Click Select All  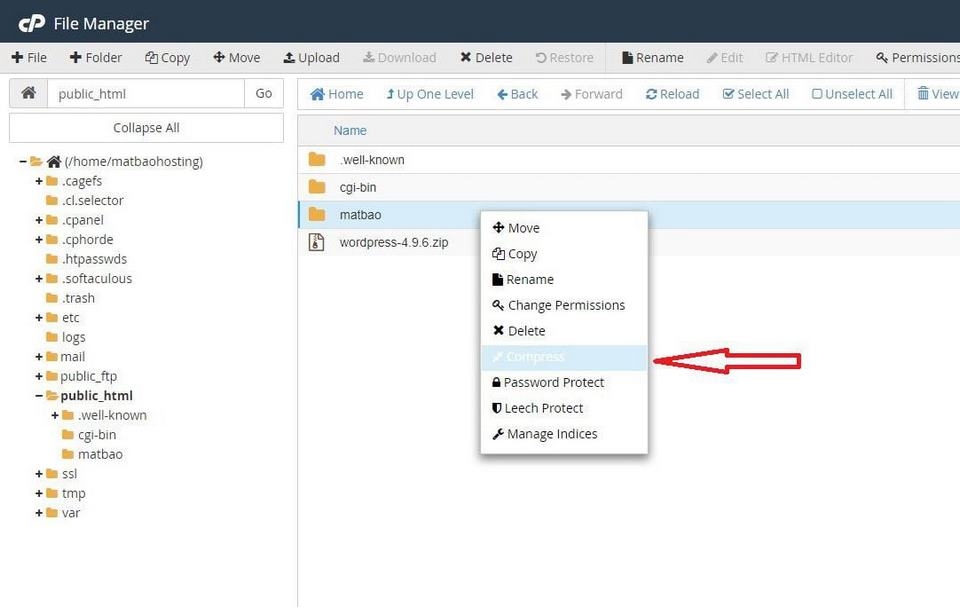click(x=756, y=94)
